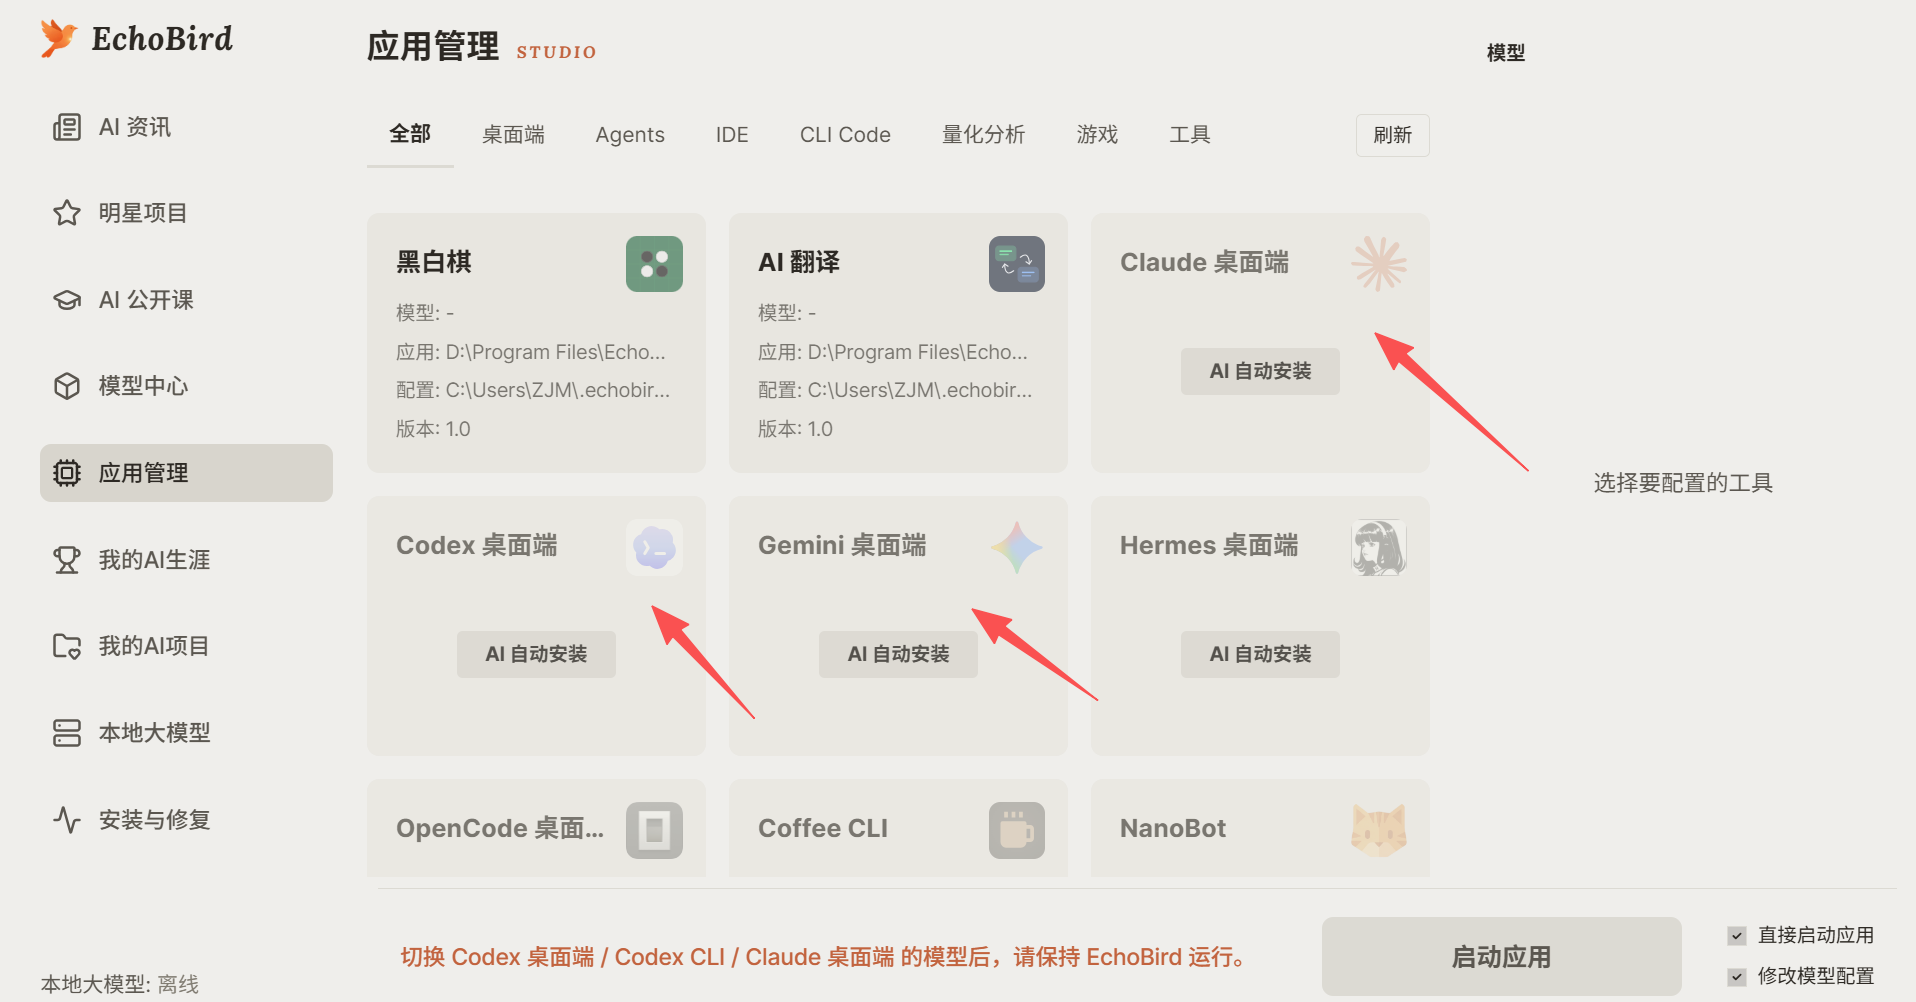The image size is (1916, 1002).
Task: Select the Codex 桌面端 card title
Action: [477, 545]
